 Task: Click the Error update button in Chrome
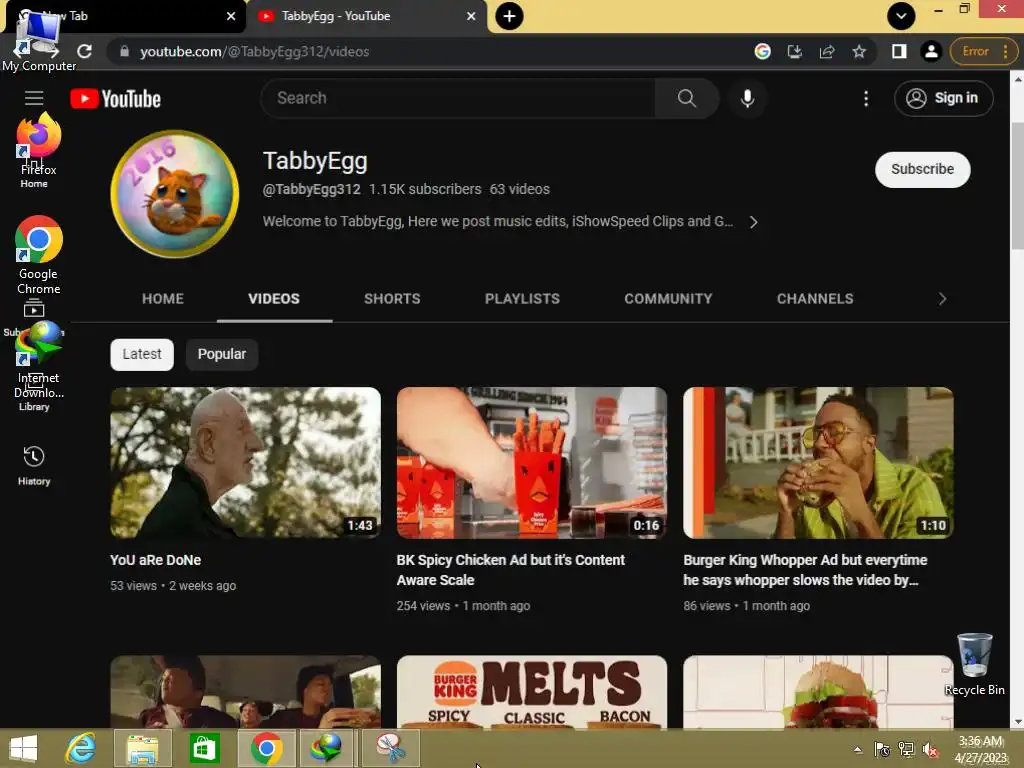tap(984, 51)
